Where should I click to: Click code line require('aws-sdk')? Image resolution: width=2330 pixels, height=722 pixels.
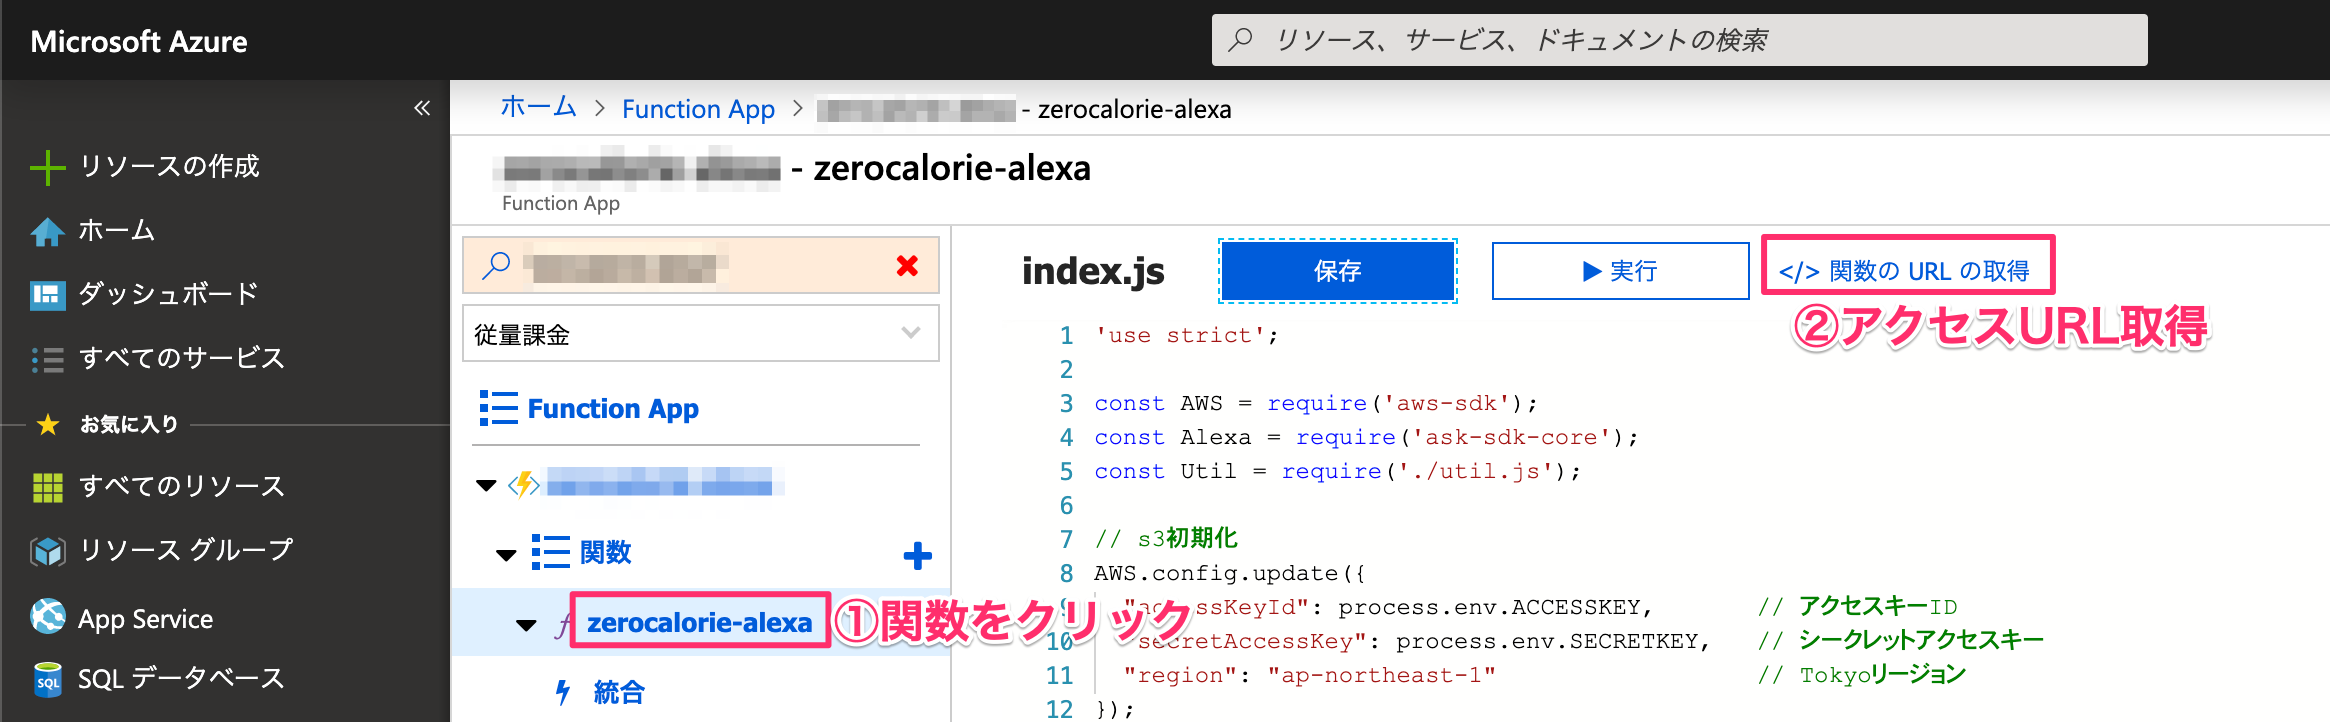(x=1315, y=404)
